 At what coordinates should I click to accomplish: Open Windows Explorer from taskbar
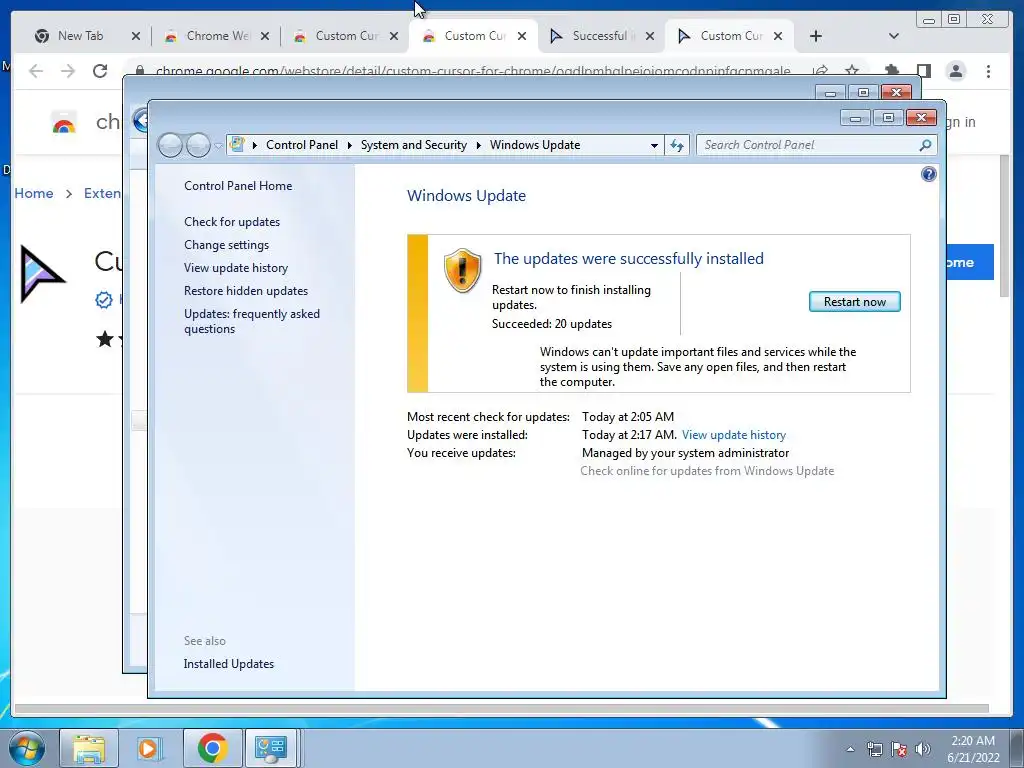click(89, 748)
